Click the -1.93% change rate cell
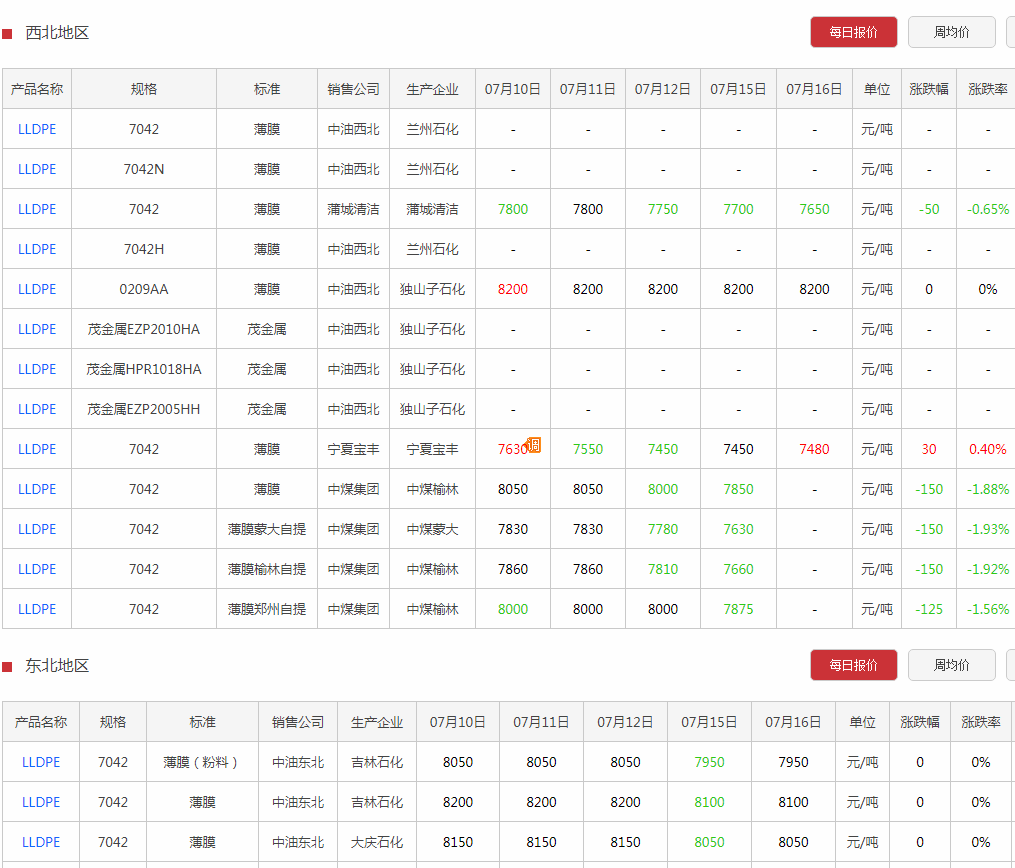The width and height of the screenshot is (1015, 868). (x=988, y=529)
